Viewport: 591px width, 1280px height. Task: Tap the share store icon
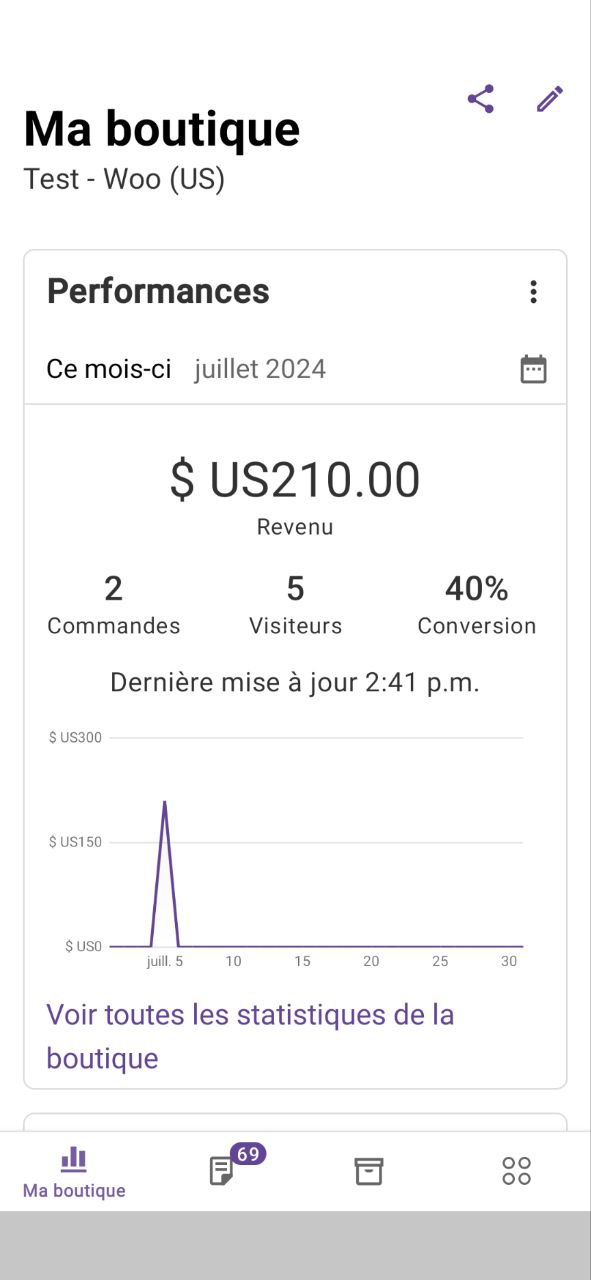pos(481,99)
